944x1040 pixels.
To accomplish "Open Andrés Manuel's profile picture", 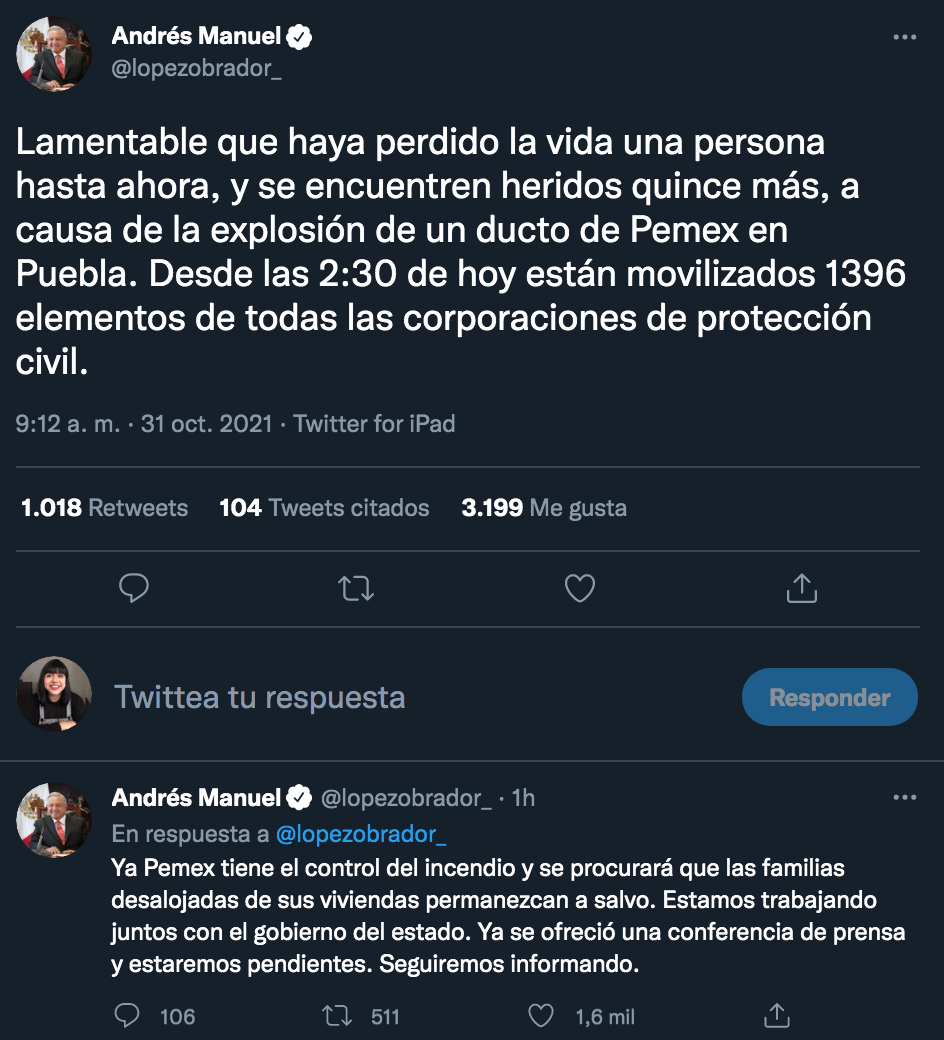I will pos(54,54).
